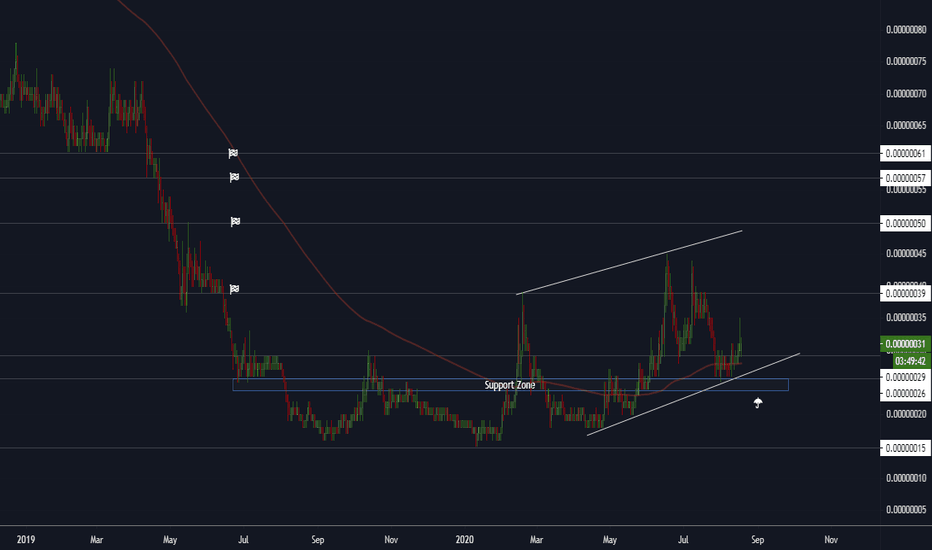Select the upper white rising trendline
The image size is (932, 550).
[629, 262]
